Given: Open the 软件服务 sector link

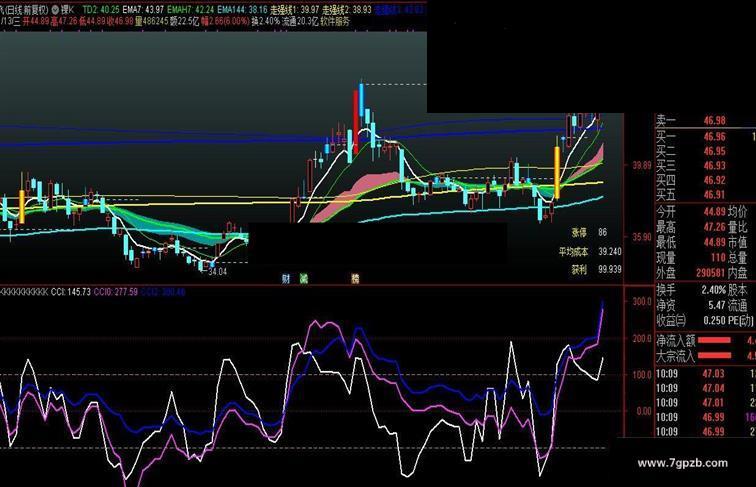Looking at the screenshot, I should pos(335,21).
